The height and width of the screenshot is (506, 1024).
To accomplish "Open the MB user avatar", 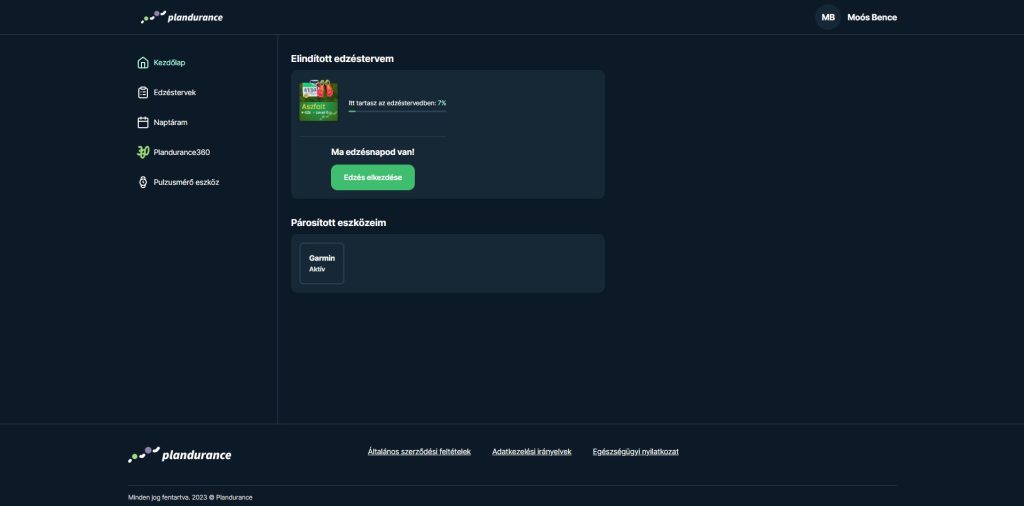I will coord(828,17).
